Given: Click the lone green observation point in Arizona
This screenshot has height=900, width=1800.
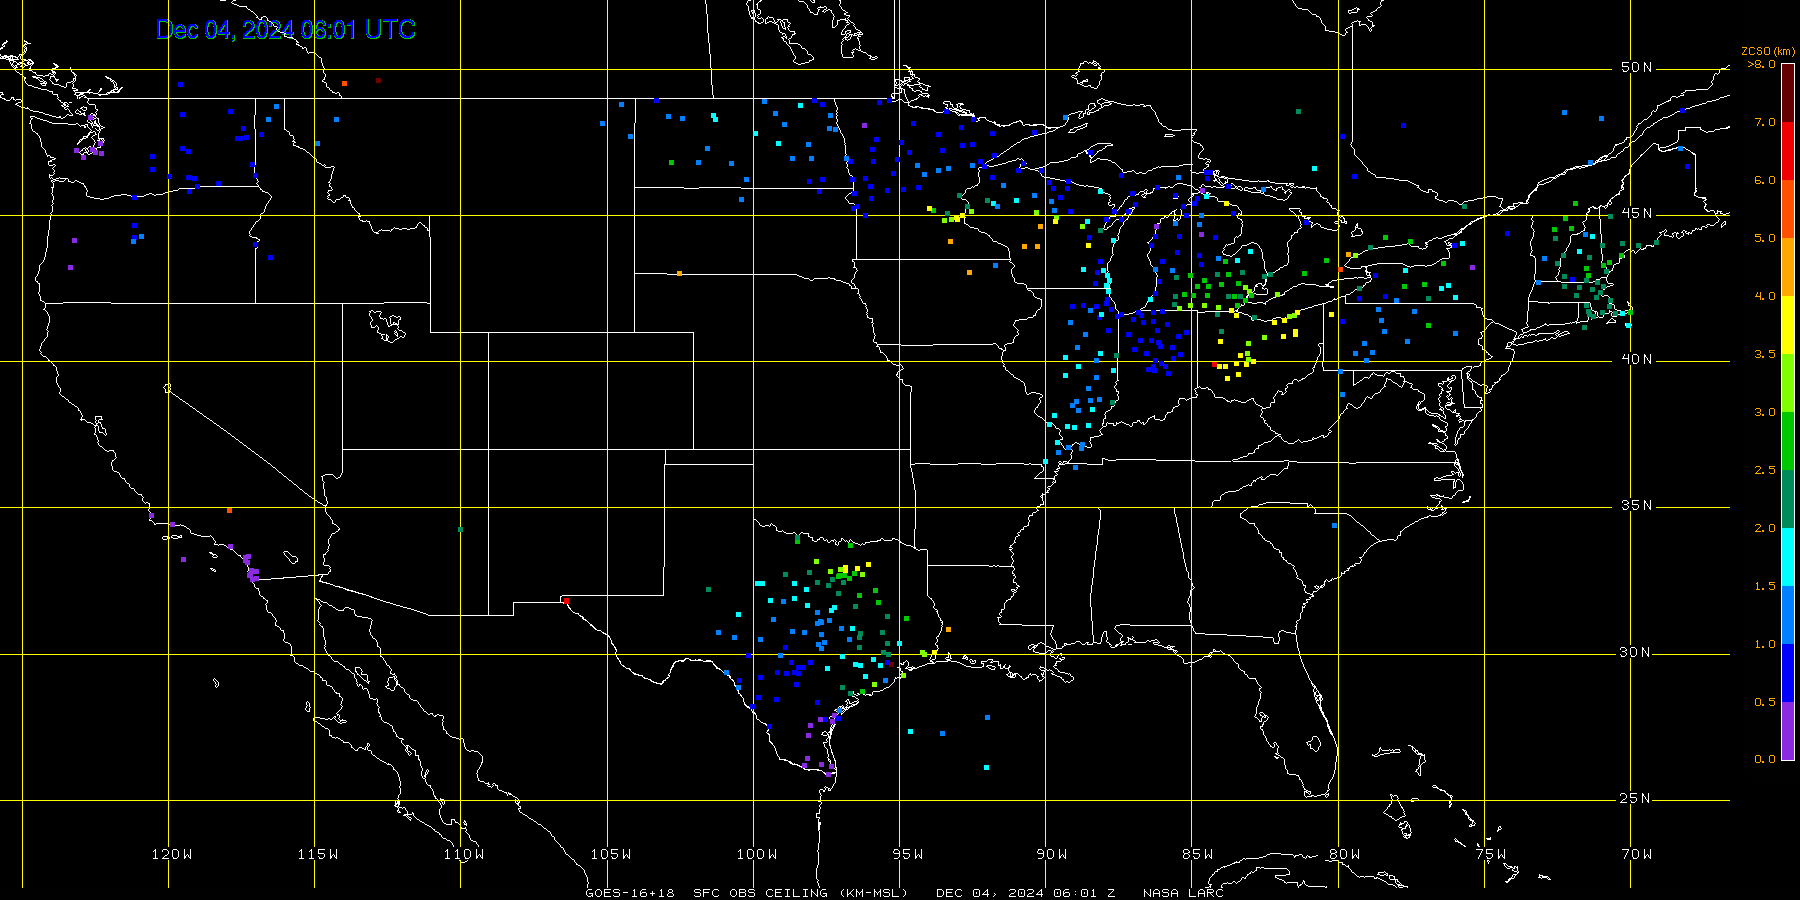Looking at the screenshot, I should [460, 529].
